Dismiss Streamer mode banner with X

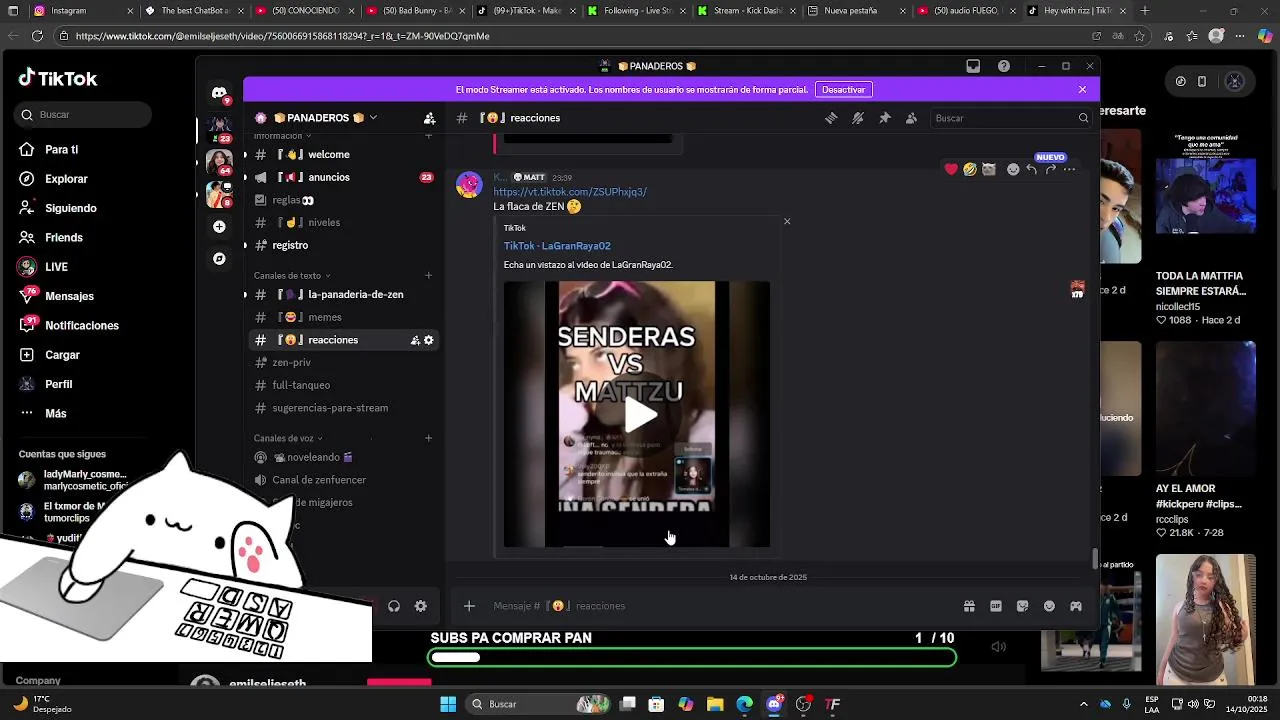tap(1082, 89)
